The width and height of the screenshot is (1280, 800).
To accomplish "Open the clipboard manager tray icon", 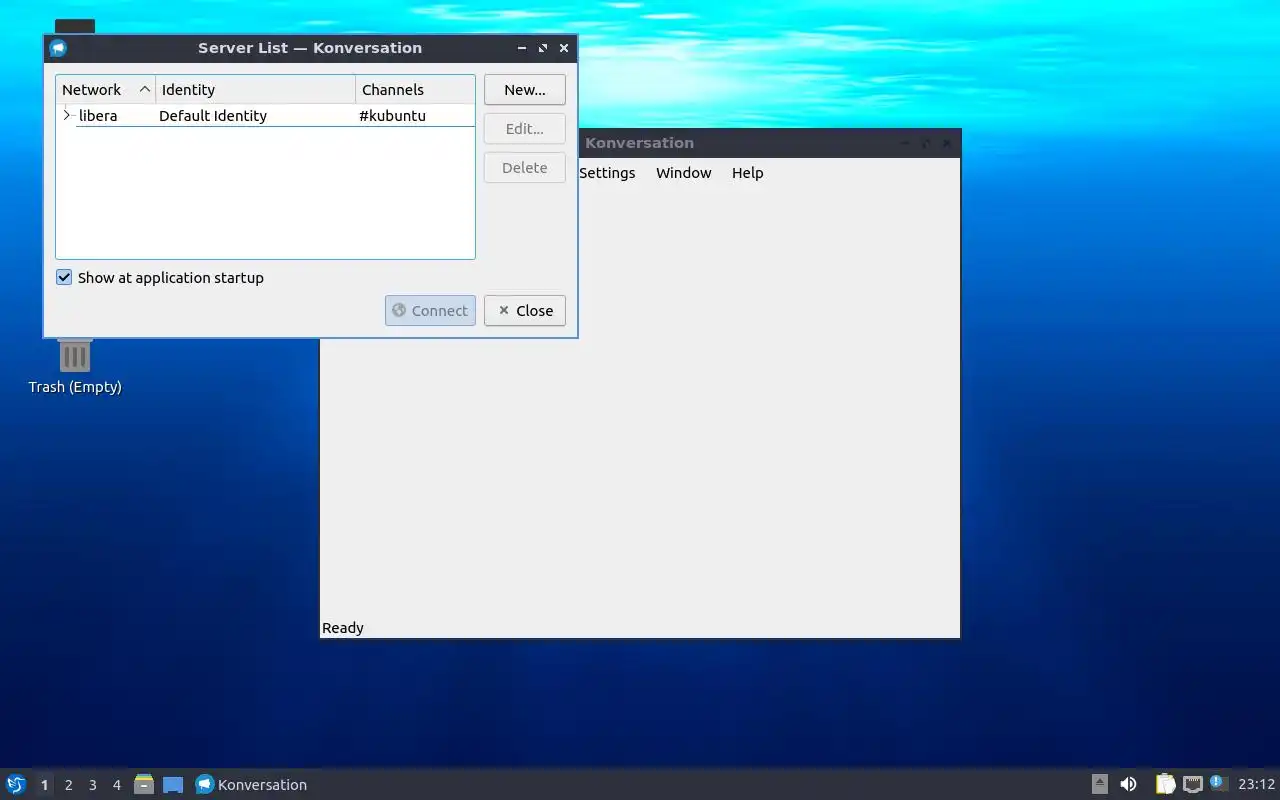I will click(x=1165, y=784).
